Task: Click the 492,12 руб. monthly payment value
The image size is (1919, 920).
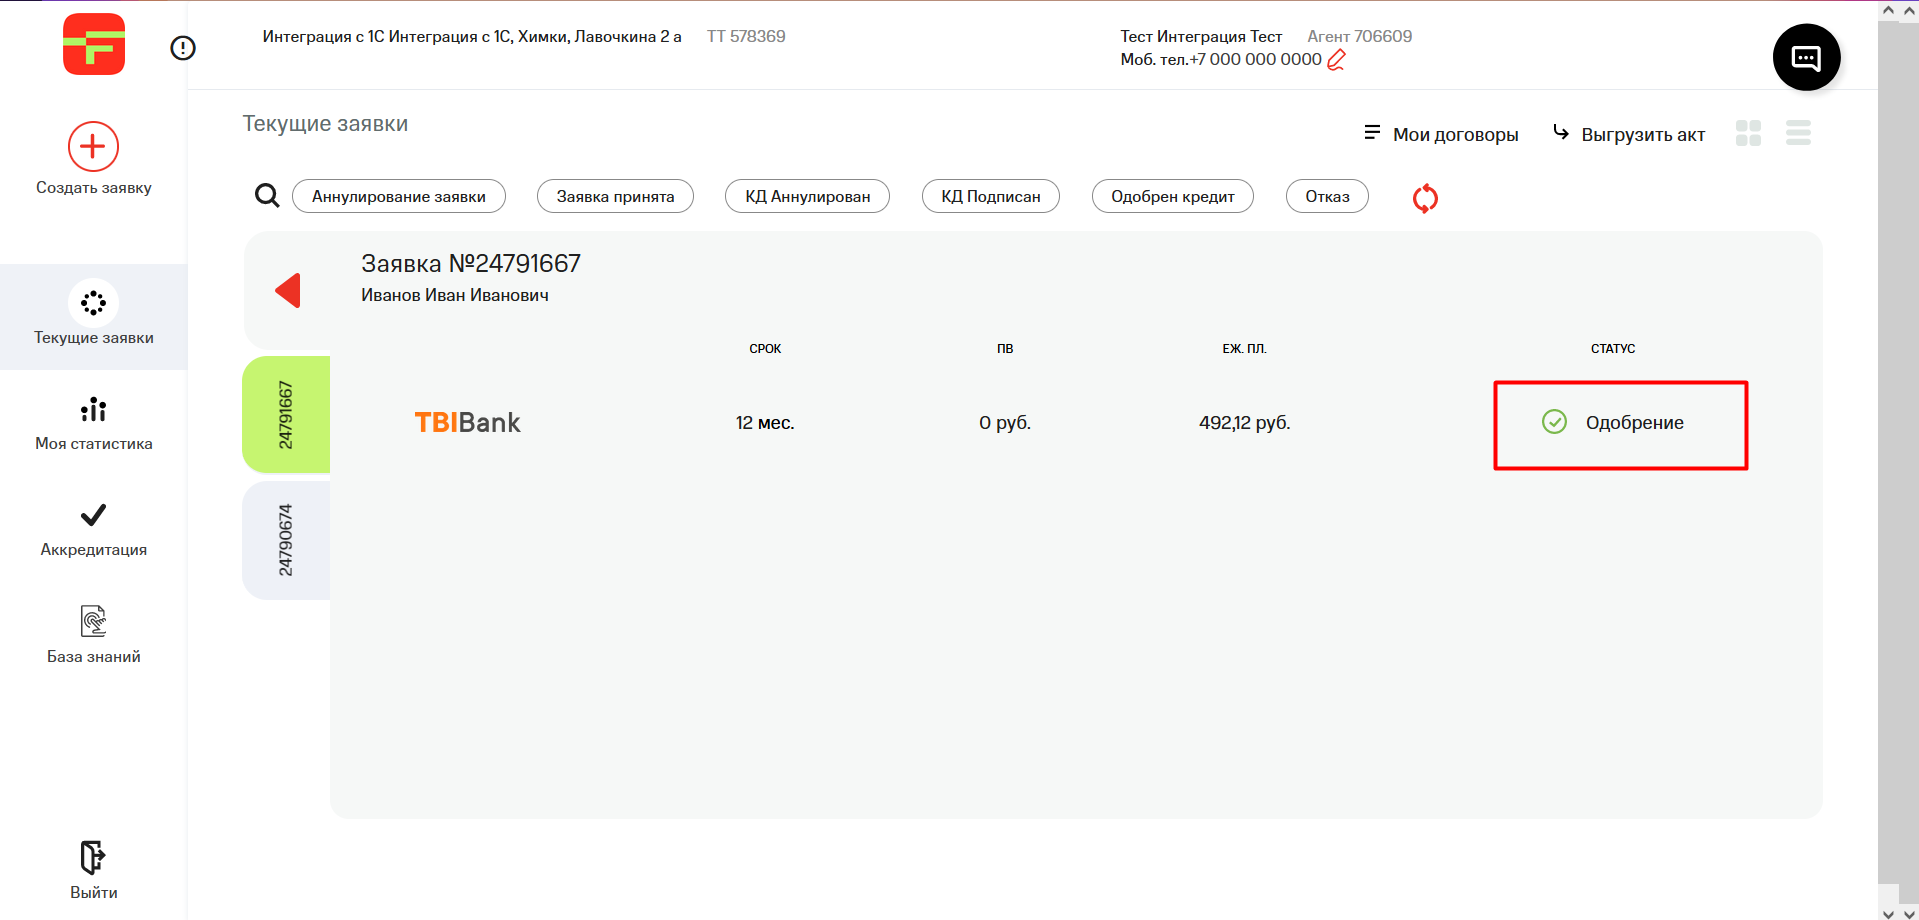Action: point(1245,423)
